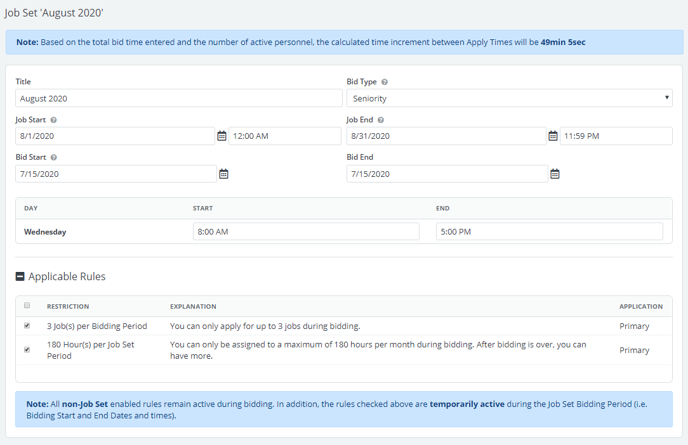The image size is (688, 445).
Task: Open the Job End calendar picker
Action: point(553,136)
